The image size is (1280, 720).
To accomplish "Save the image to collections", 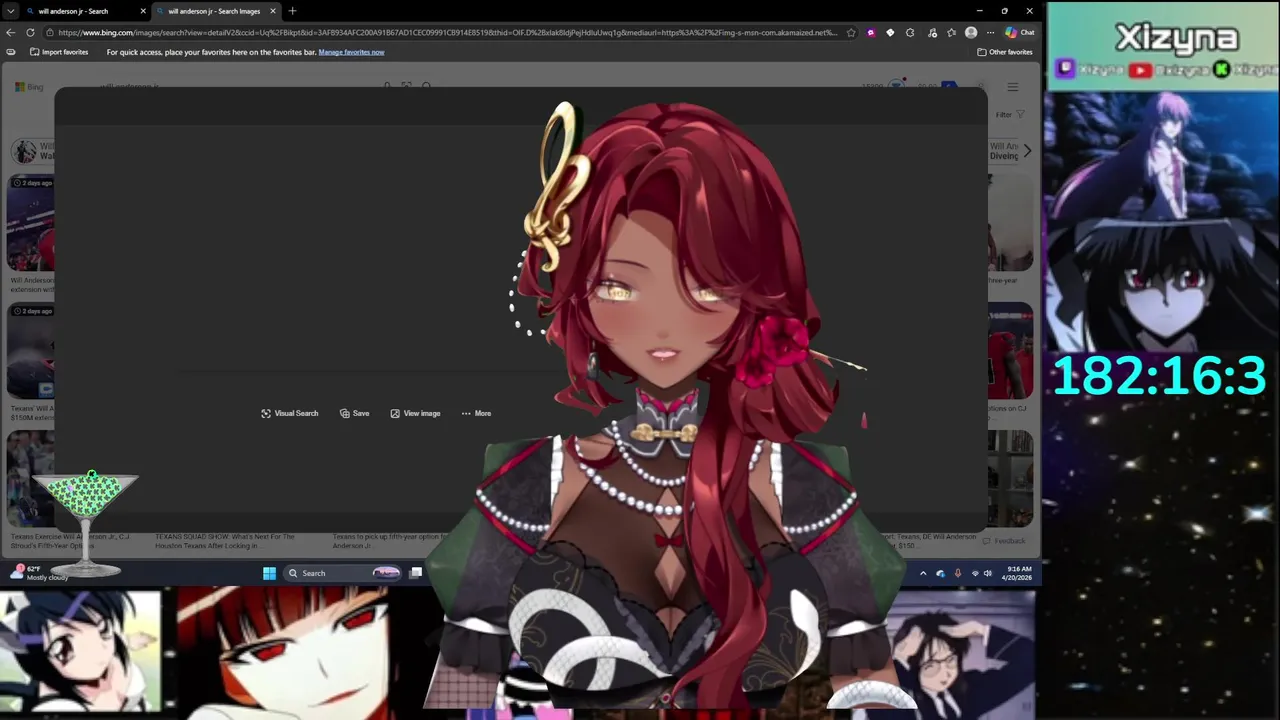I will tap(354, 413).
